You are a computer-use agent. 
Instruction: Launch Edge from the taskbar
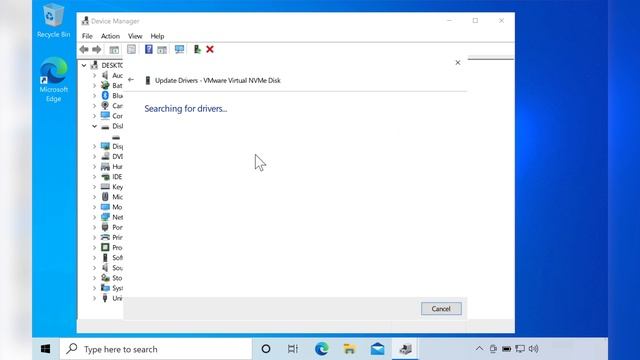322,349
